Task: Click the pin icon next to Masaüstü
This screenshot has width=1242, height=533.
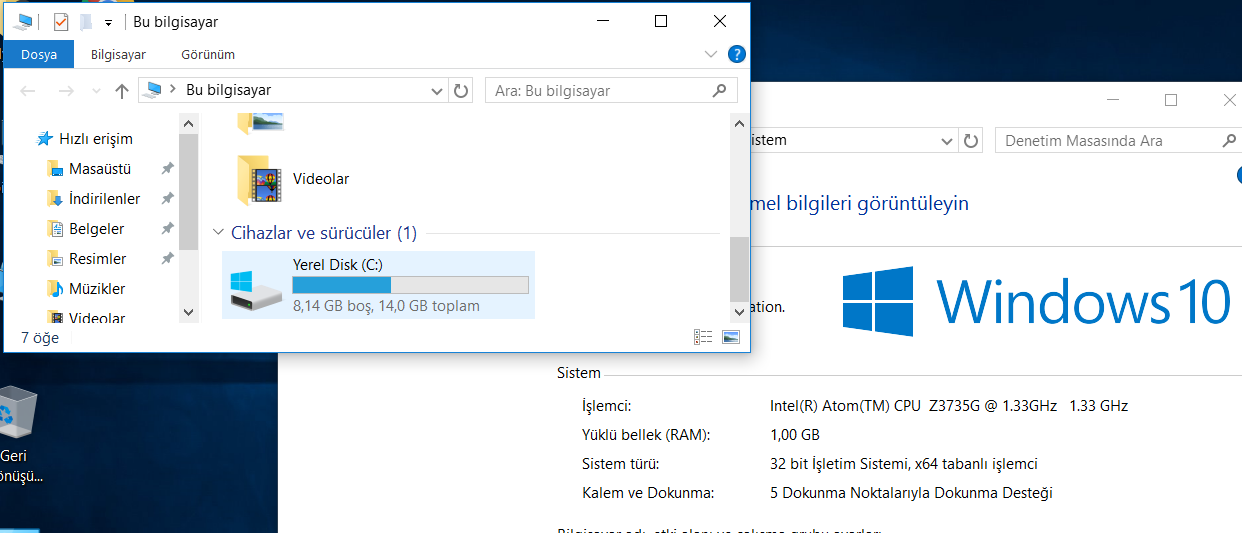Action: point(167,169)
